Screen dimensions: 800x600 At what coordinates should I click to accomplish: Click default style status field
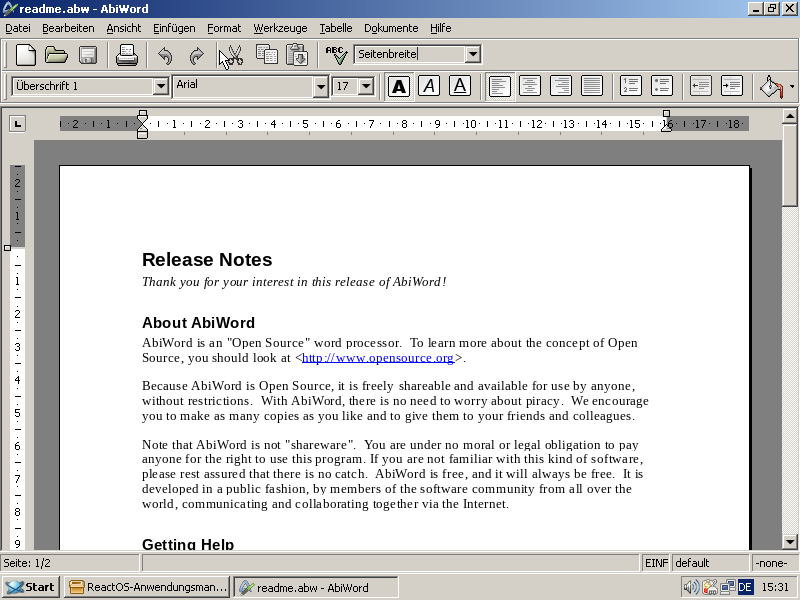[x=711, y=563]
